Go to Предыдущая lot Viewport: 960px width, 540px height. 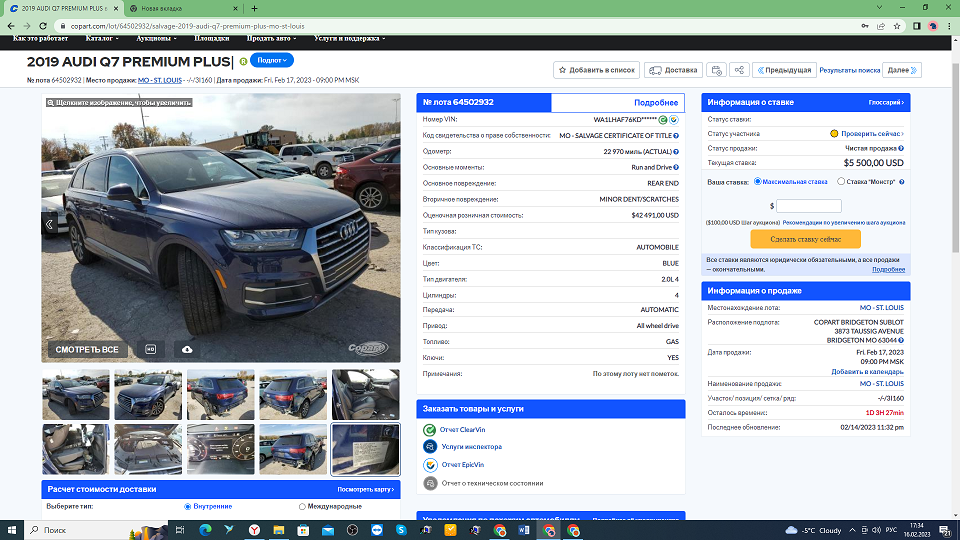pyautogui.click(x=784, y=70)
